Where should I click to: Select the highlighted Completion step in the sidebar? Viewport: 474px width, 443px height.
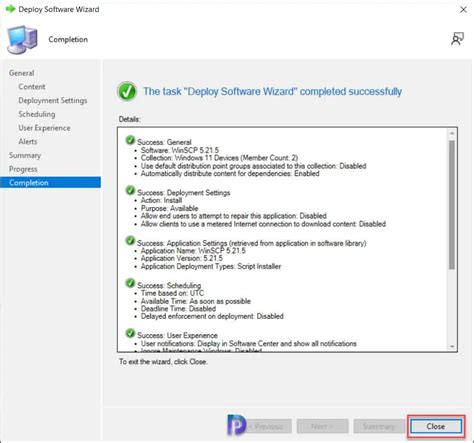coord(50,182)
